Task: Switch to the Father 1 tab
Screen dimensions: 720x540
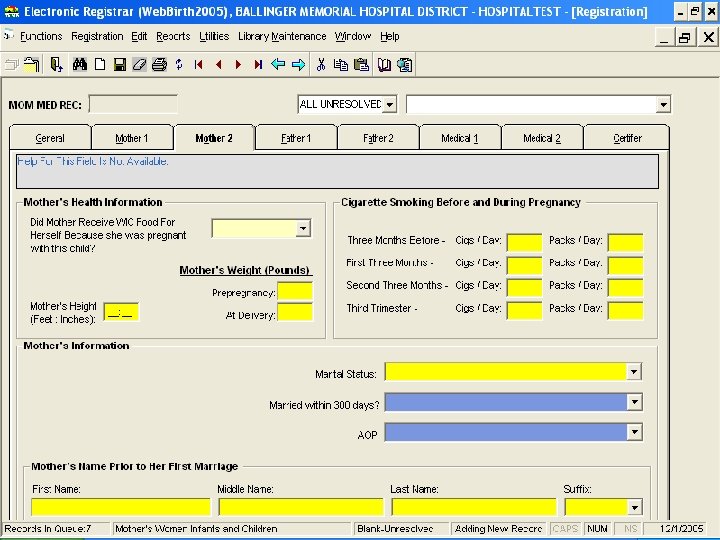Action: 296,138
